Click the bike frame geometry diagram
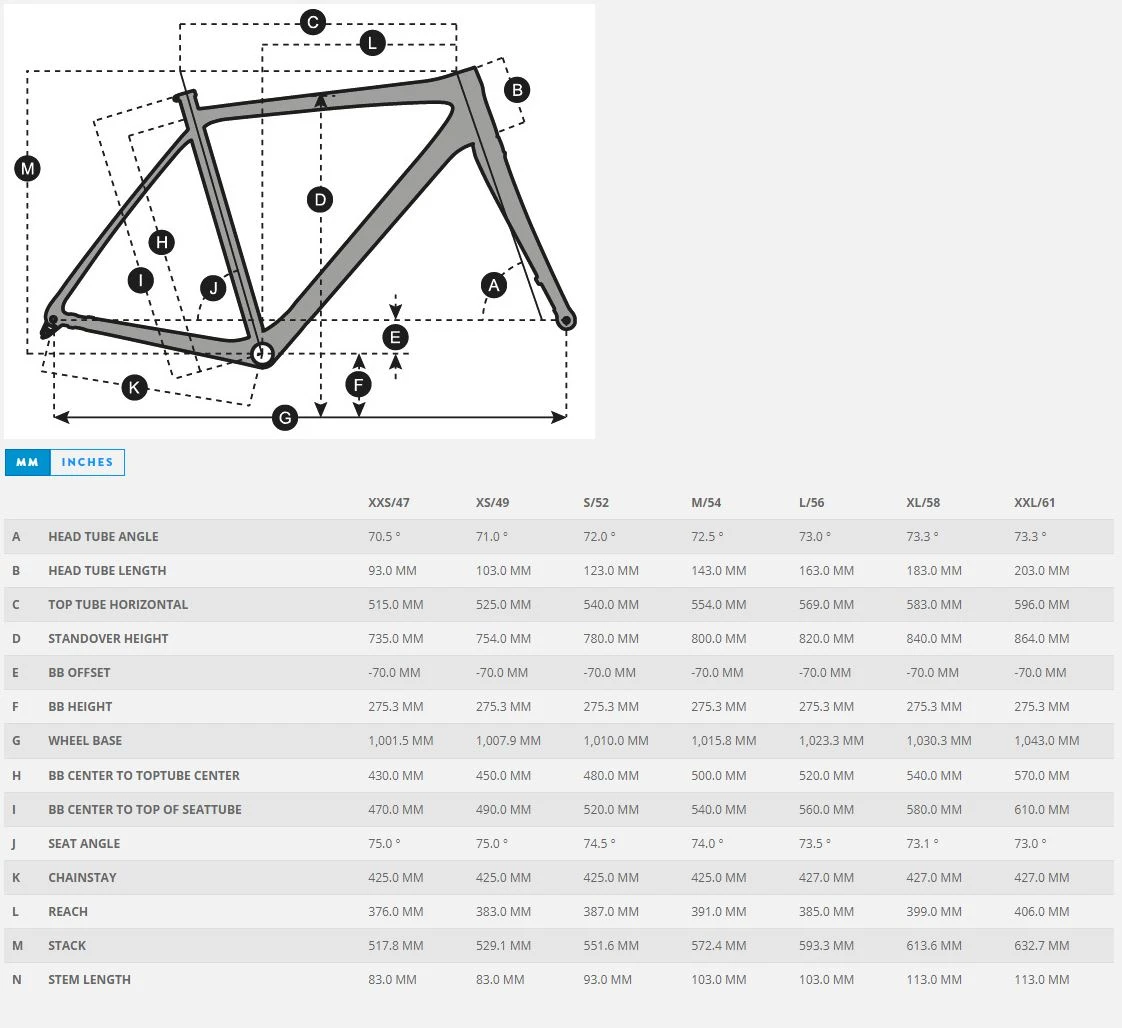The height and width of the screenshot is (1028, 1122). click(x=300, y=220)
